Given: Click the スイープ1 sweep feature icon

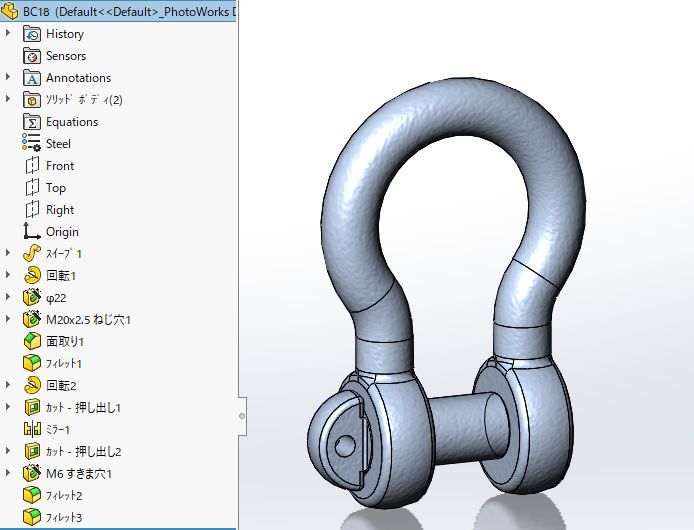Looking at the screenshot, I should [x=32, y=254].
